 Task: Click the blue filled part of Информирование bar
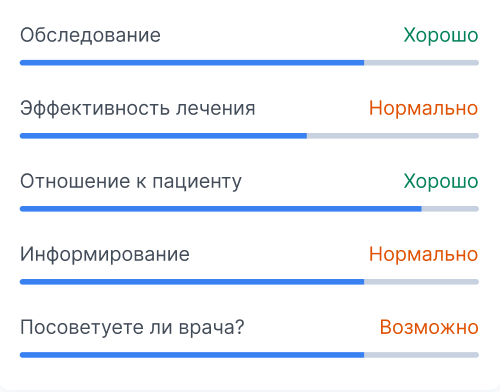pos(192,282)
